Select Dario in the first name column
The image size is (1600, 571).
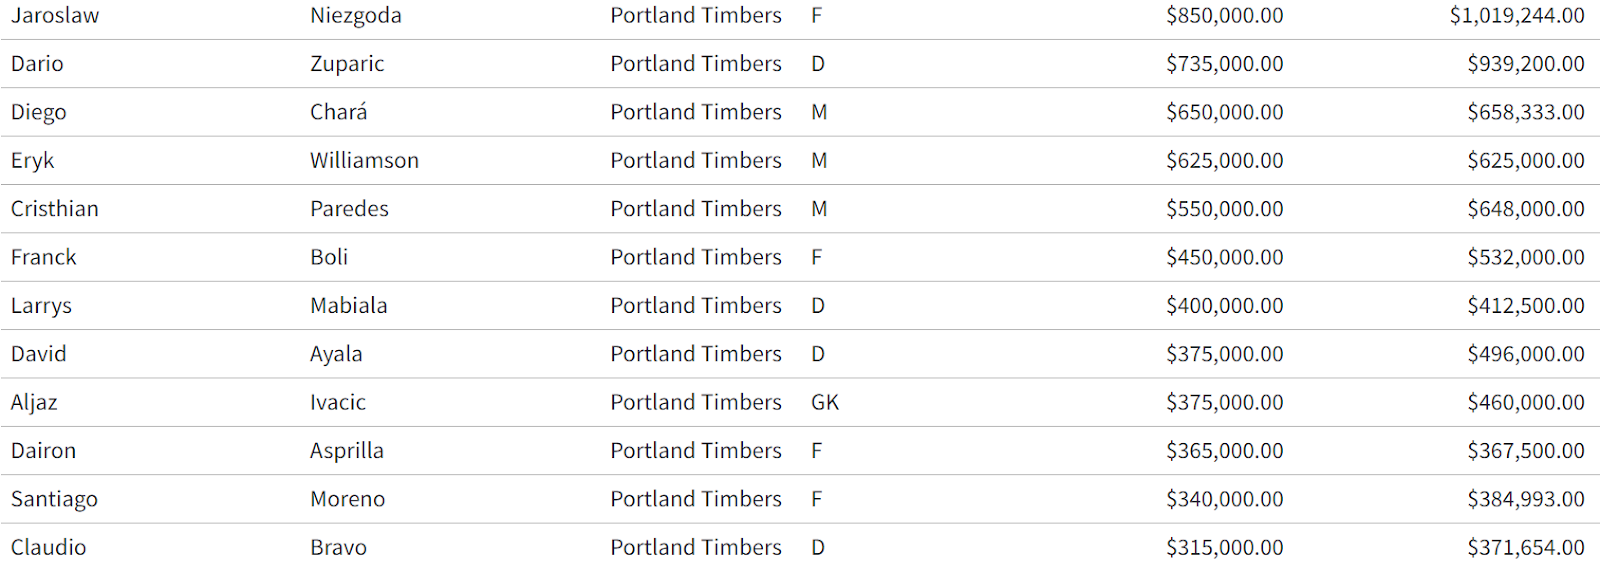tap(37, 64)
